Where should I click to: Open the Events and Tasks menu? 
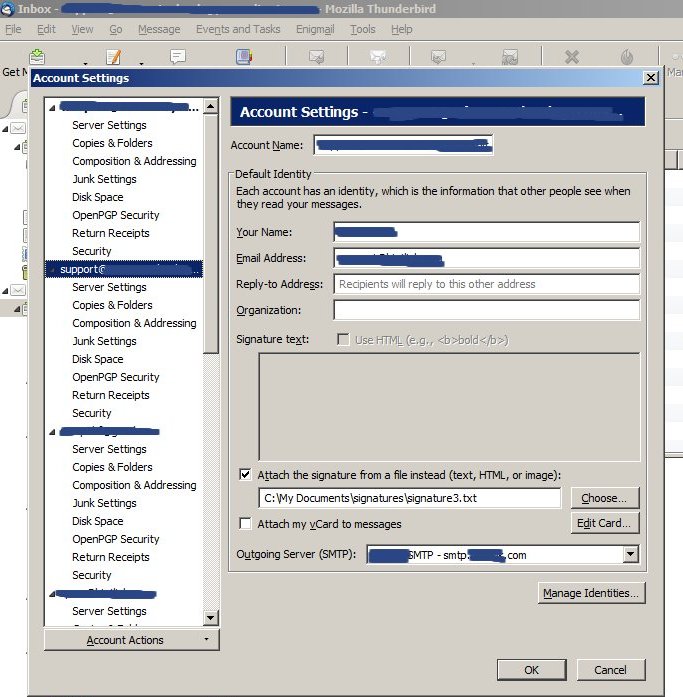(238, 29)
